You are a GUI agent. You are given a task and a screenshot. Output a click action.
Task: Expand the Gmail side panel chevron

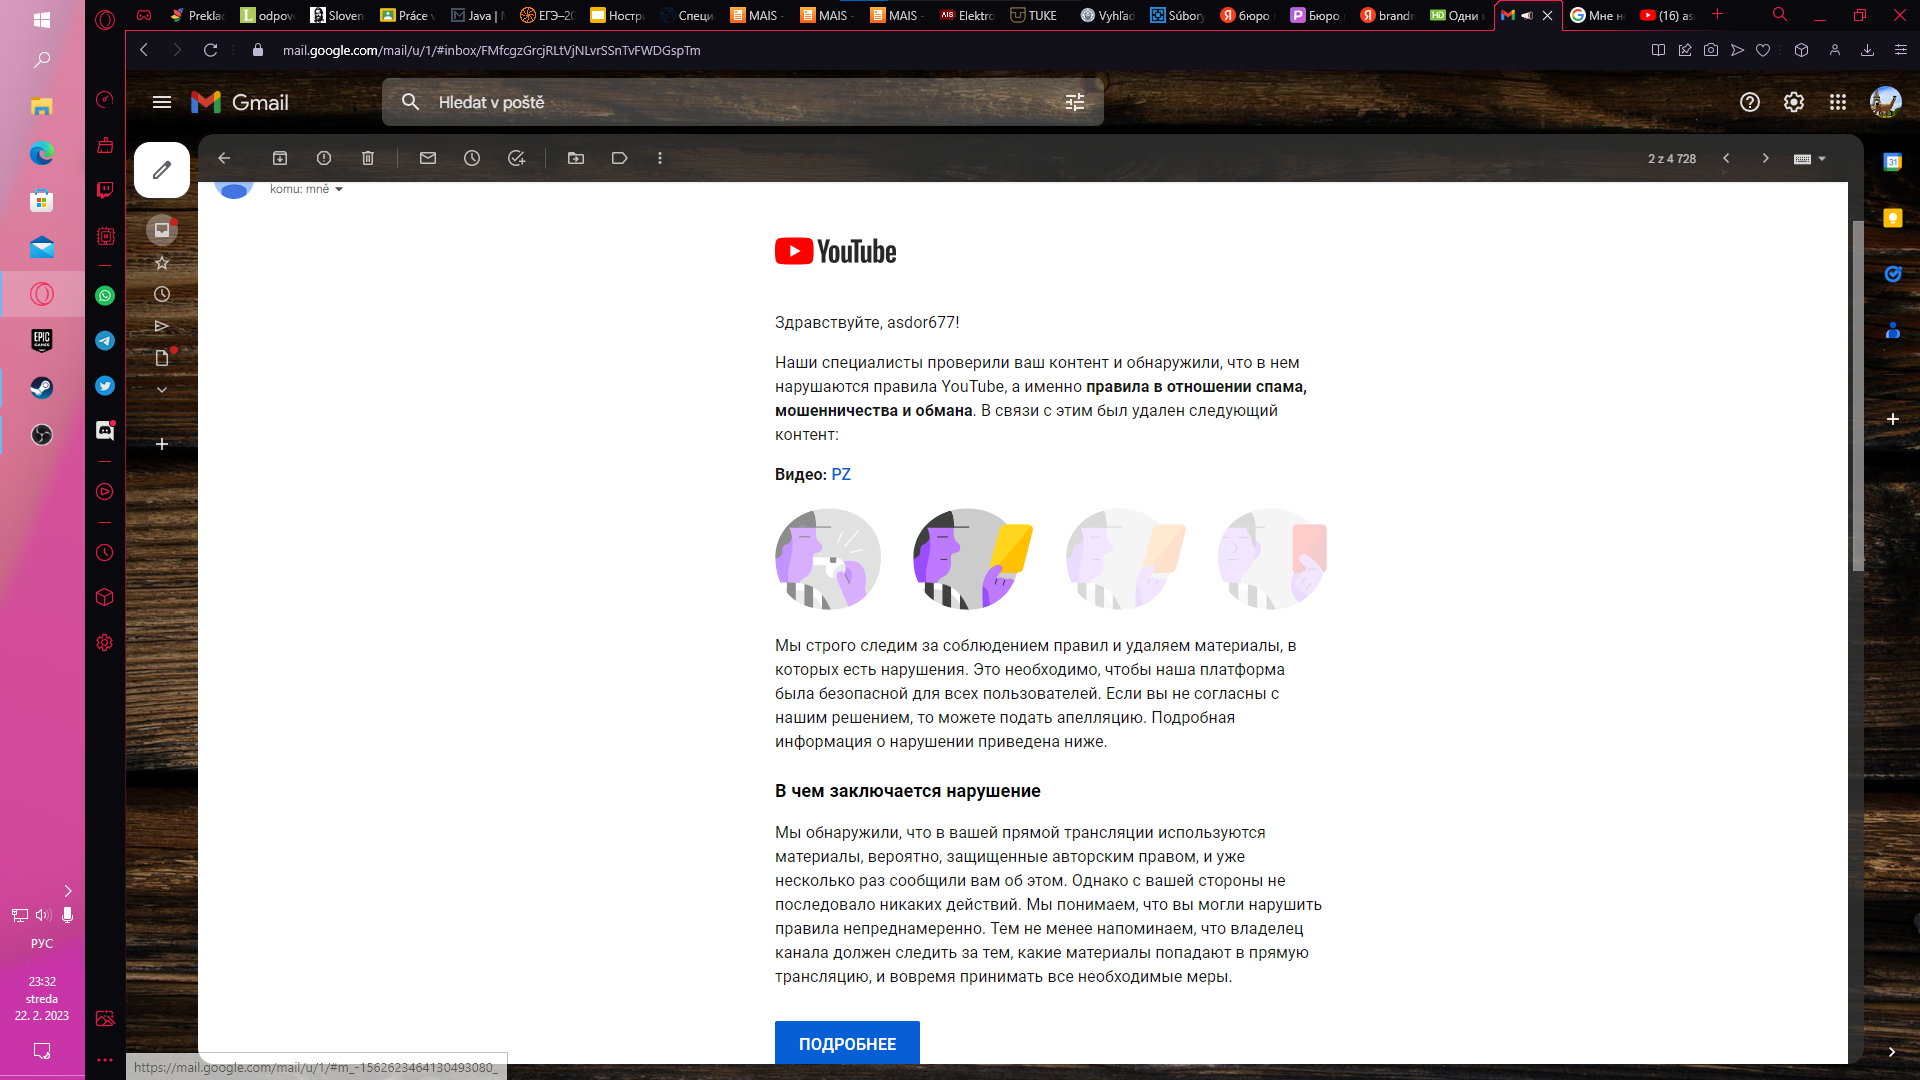[1892, 1052]
